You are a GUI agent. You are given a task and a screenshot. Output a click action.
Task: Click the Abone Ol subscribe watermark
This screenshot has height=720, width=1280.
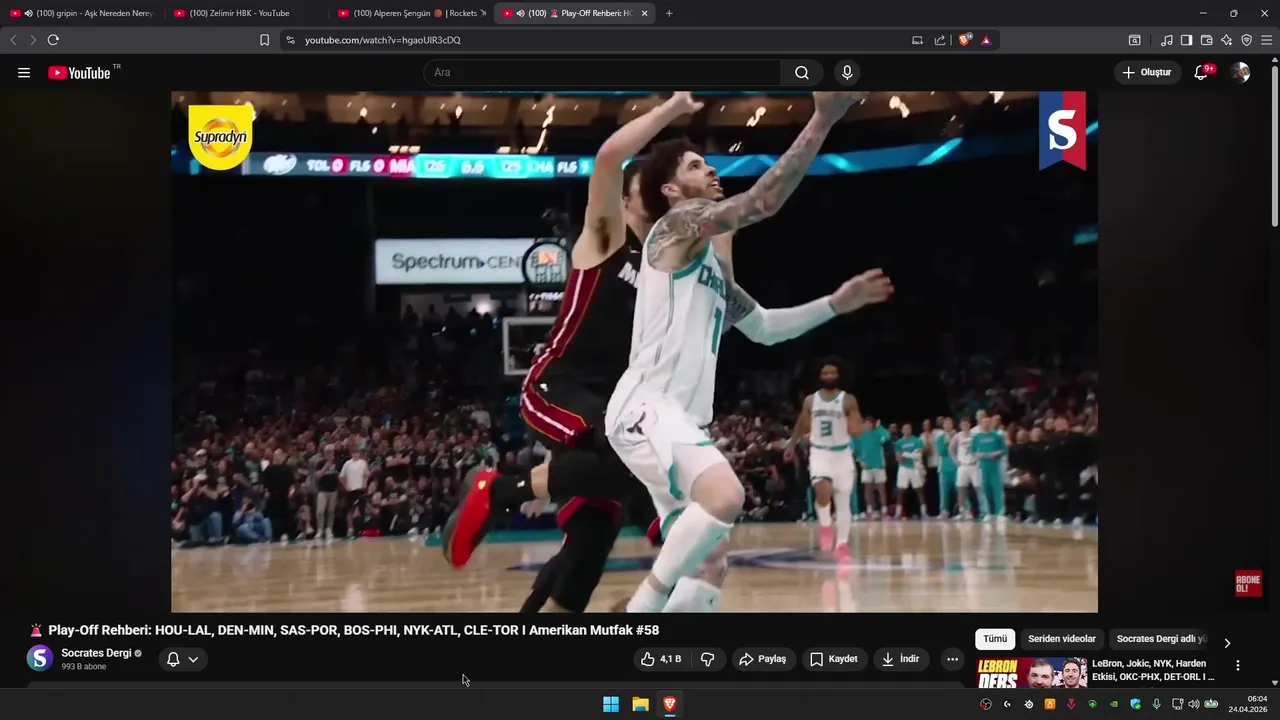point(1248,583)
